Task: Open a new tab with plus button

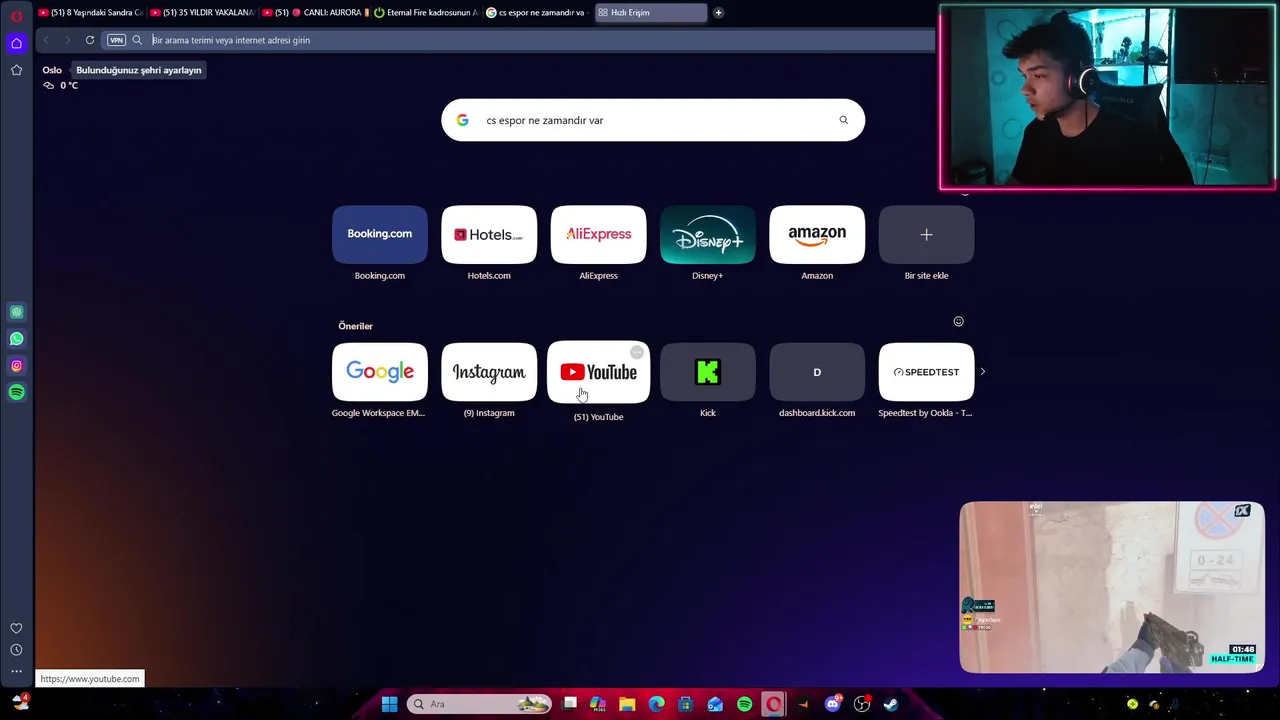Action: tap(718, 13)
